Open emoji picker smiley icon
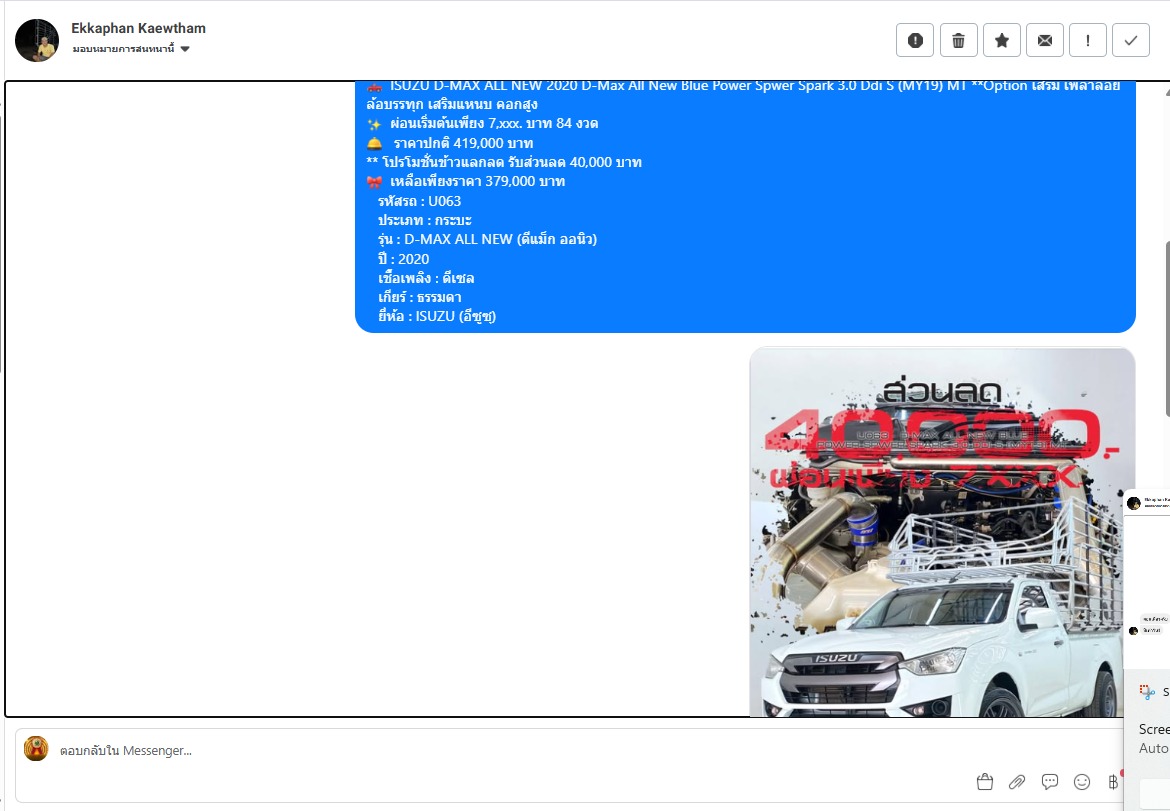Viewport: 1170px width, 811px height. click(1081, 782)
